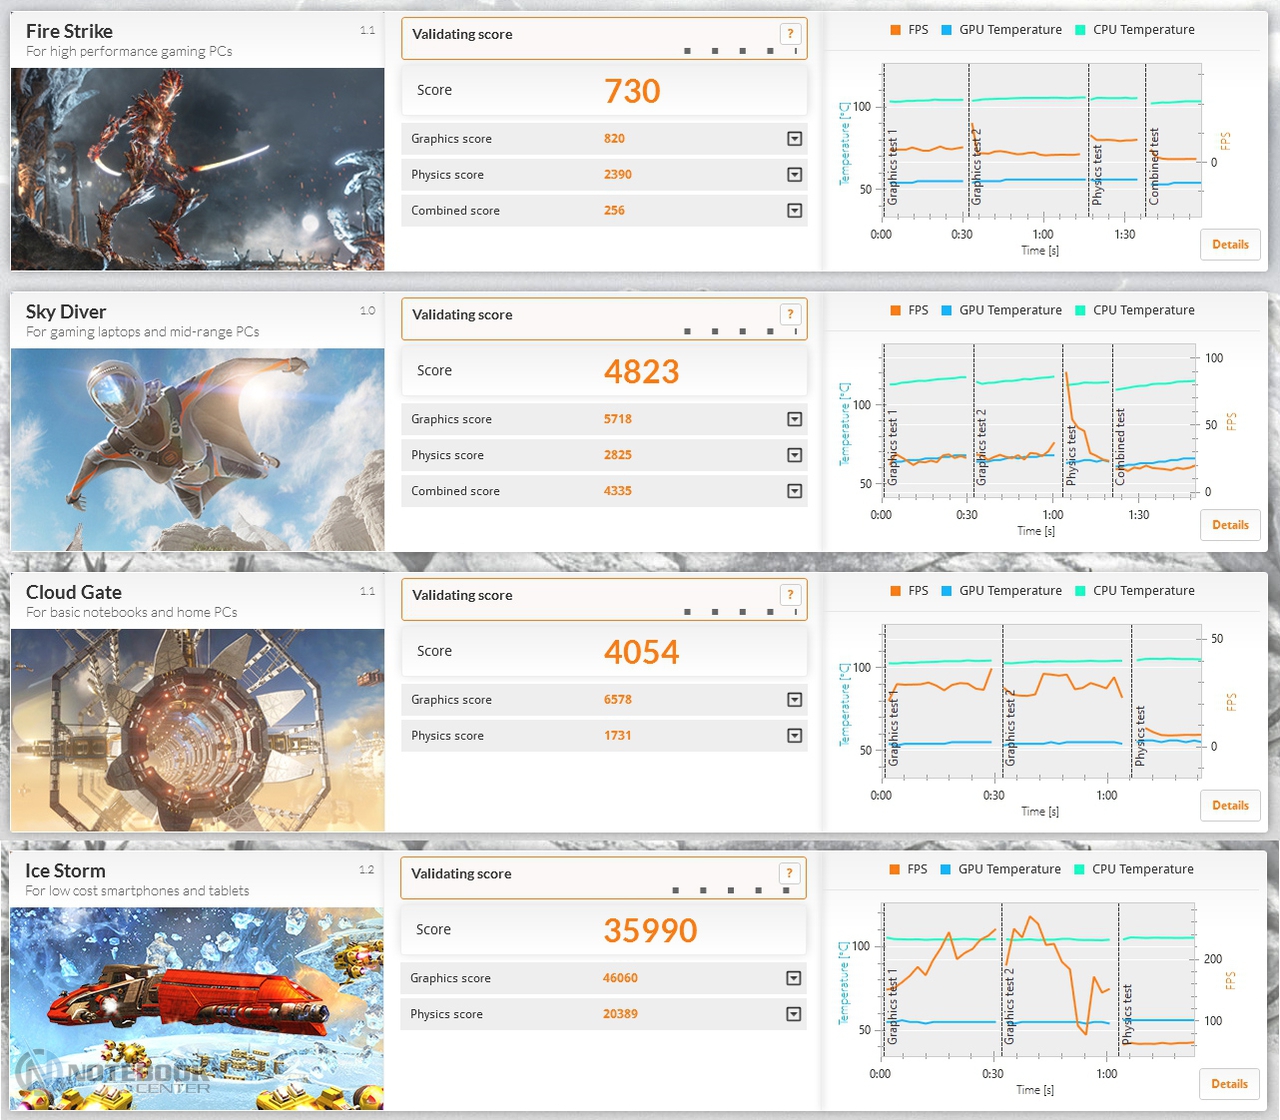This screenshot has width=1280, height=1120.
Task: Click the Fire Strike FPS legend swatch
Action: pyautogui.click(x=895, y=30)
